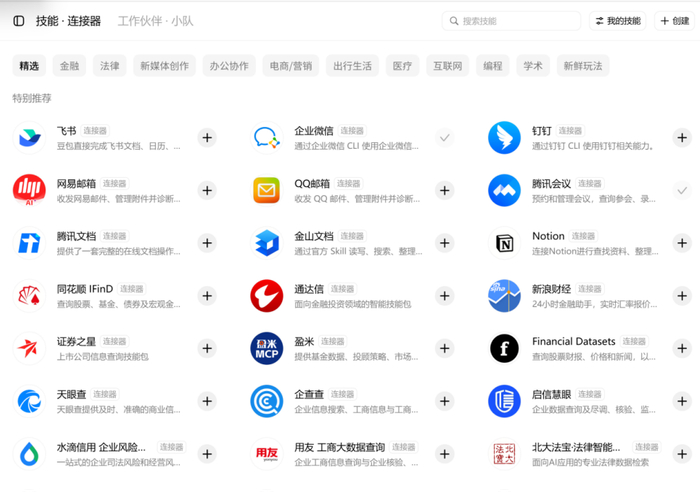Add the 天眼查 connector with plus
Image resolution: width=700 pixels, height=492 pixels.
click(x=207, y=401)
